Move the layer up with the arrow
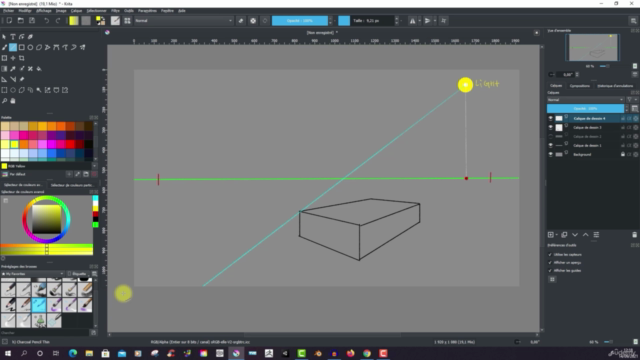Viewport: 640px width, 360px height. coord(585,235)
